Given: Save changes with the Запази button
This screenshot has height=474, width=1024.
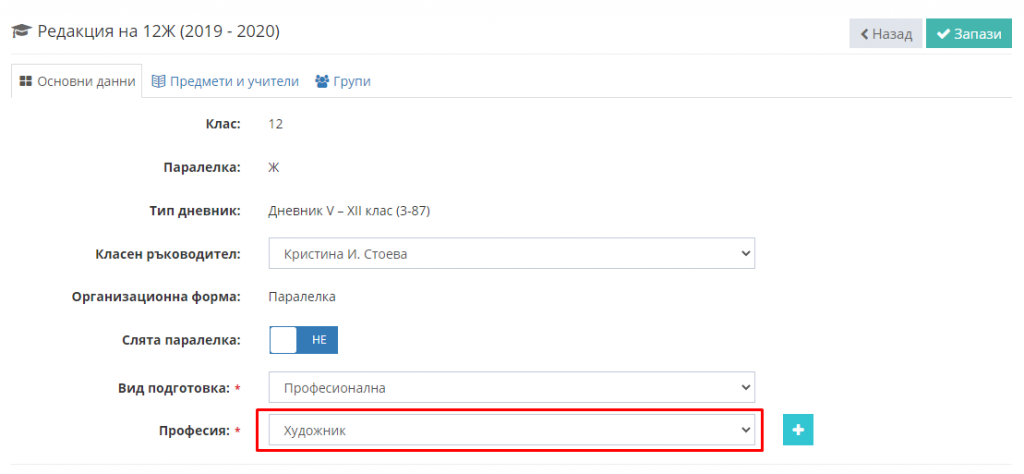Looking at the screenshot, I should pos(969,34).
